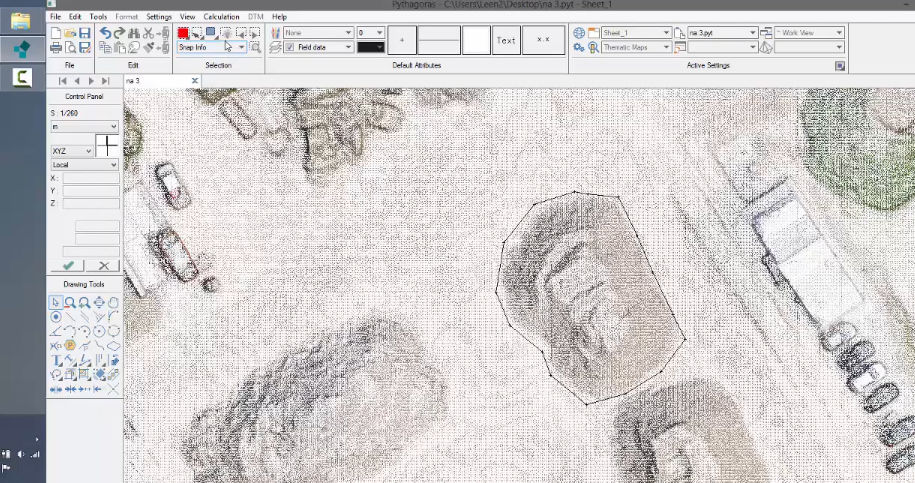Open the File menu
Screen dimensions: 915x483
point(55,17)
